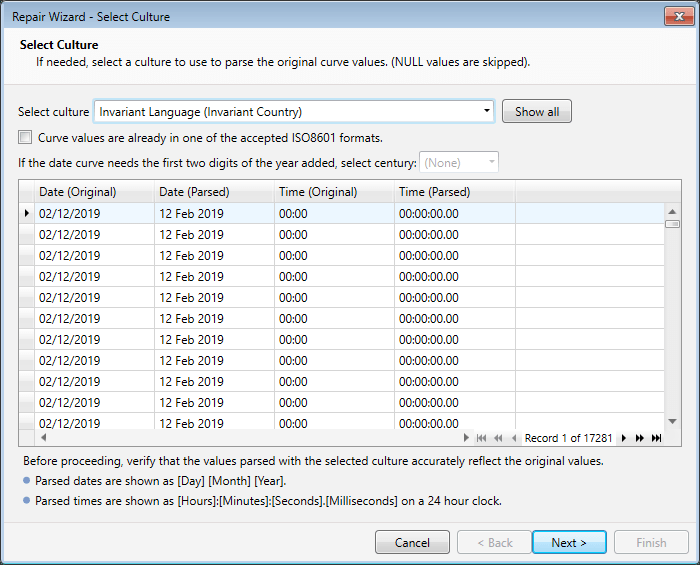The width and height of the screenshot is (700, 565).
Task: Skip to the last record
Action: tap(656, 438)
